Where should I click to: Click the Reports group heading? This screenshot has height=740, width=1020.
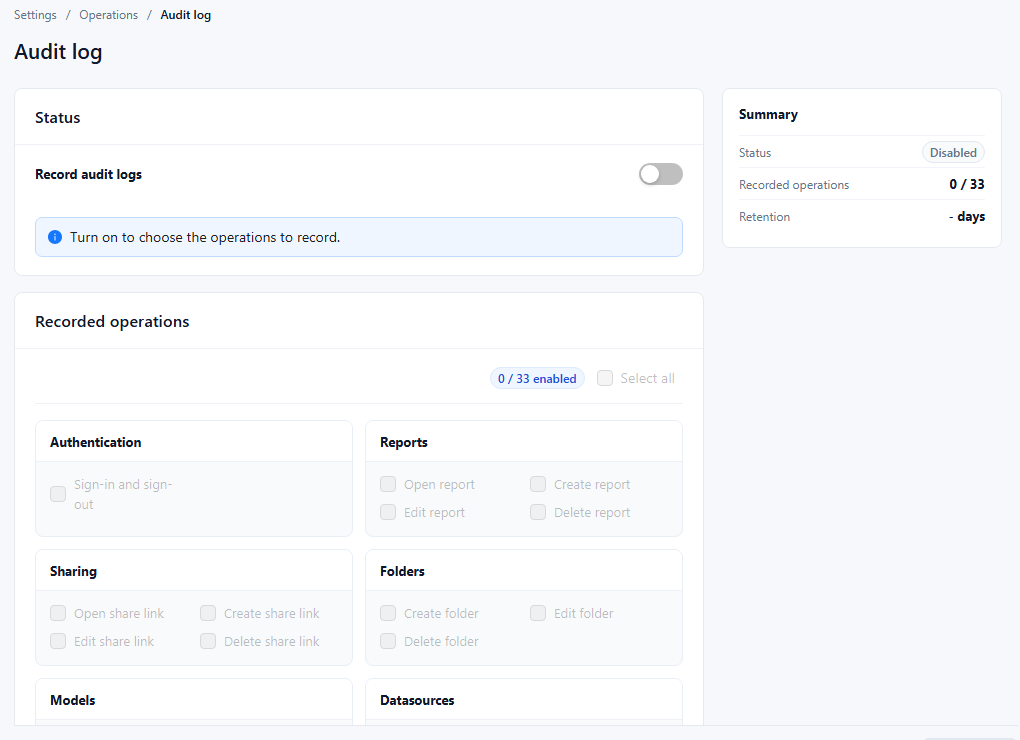[404, 442]
